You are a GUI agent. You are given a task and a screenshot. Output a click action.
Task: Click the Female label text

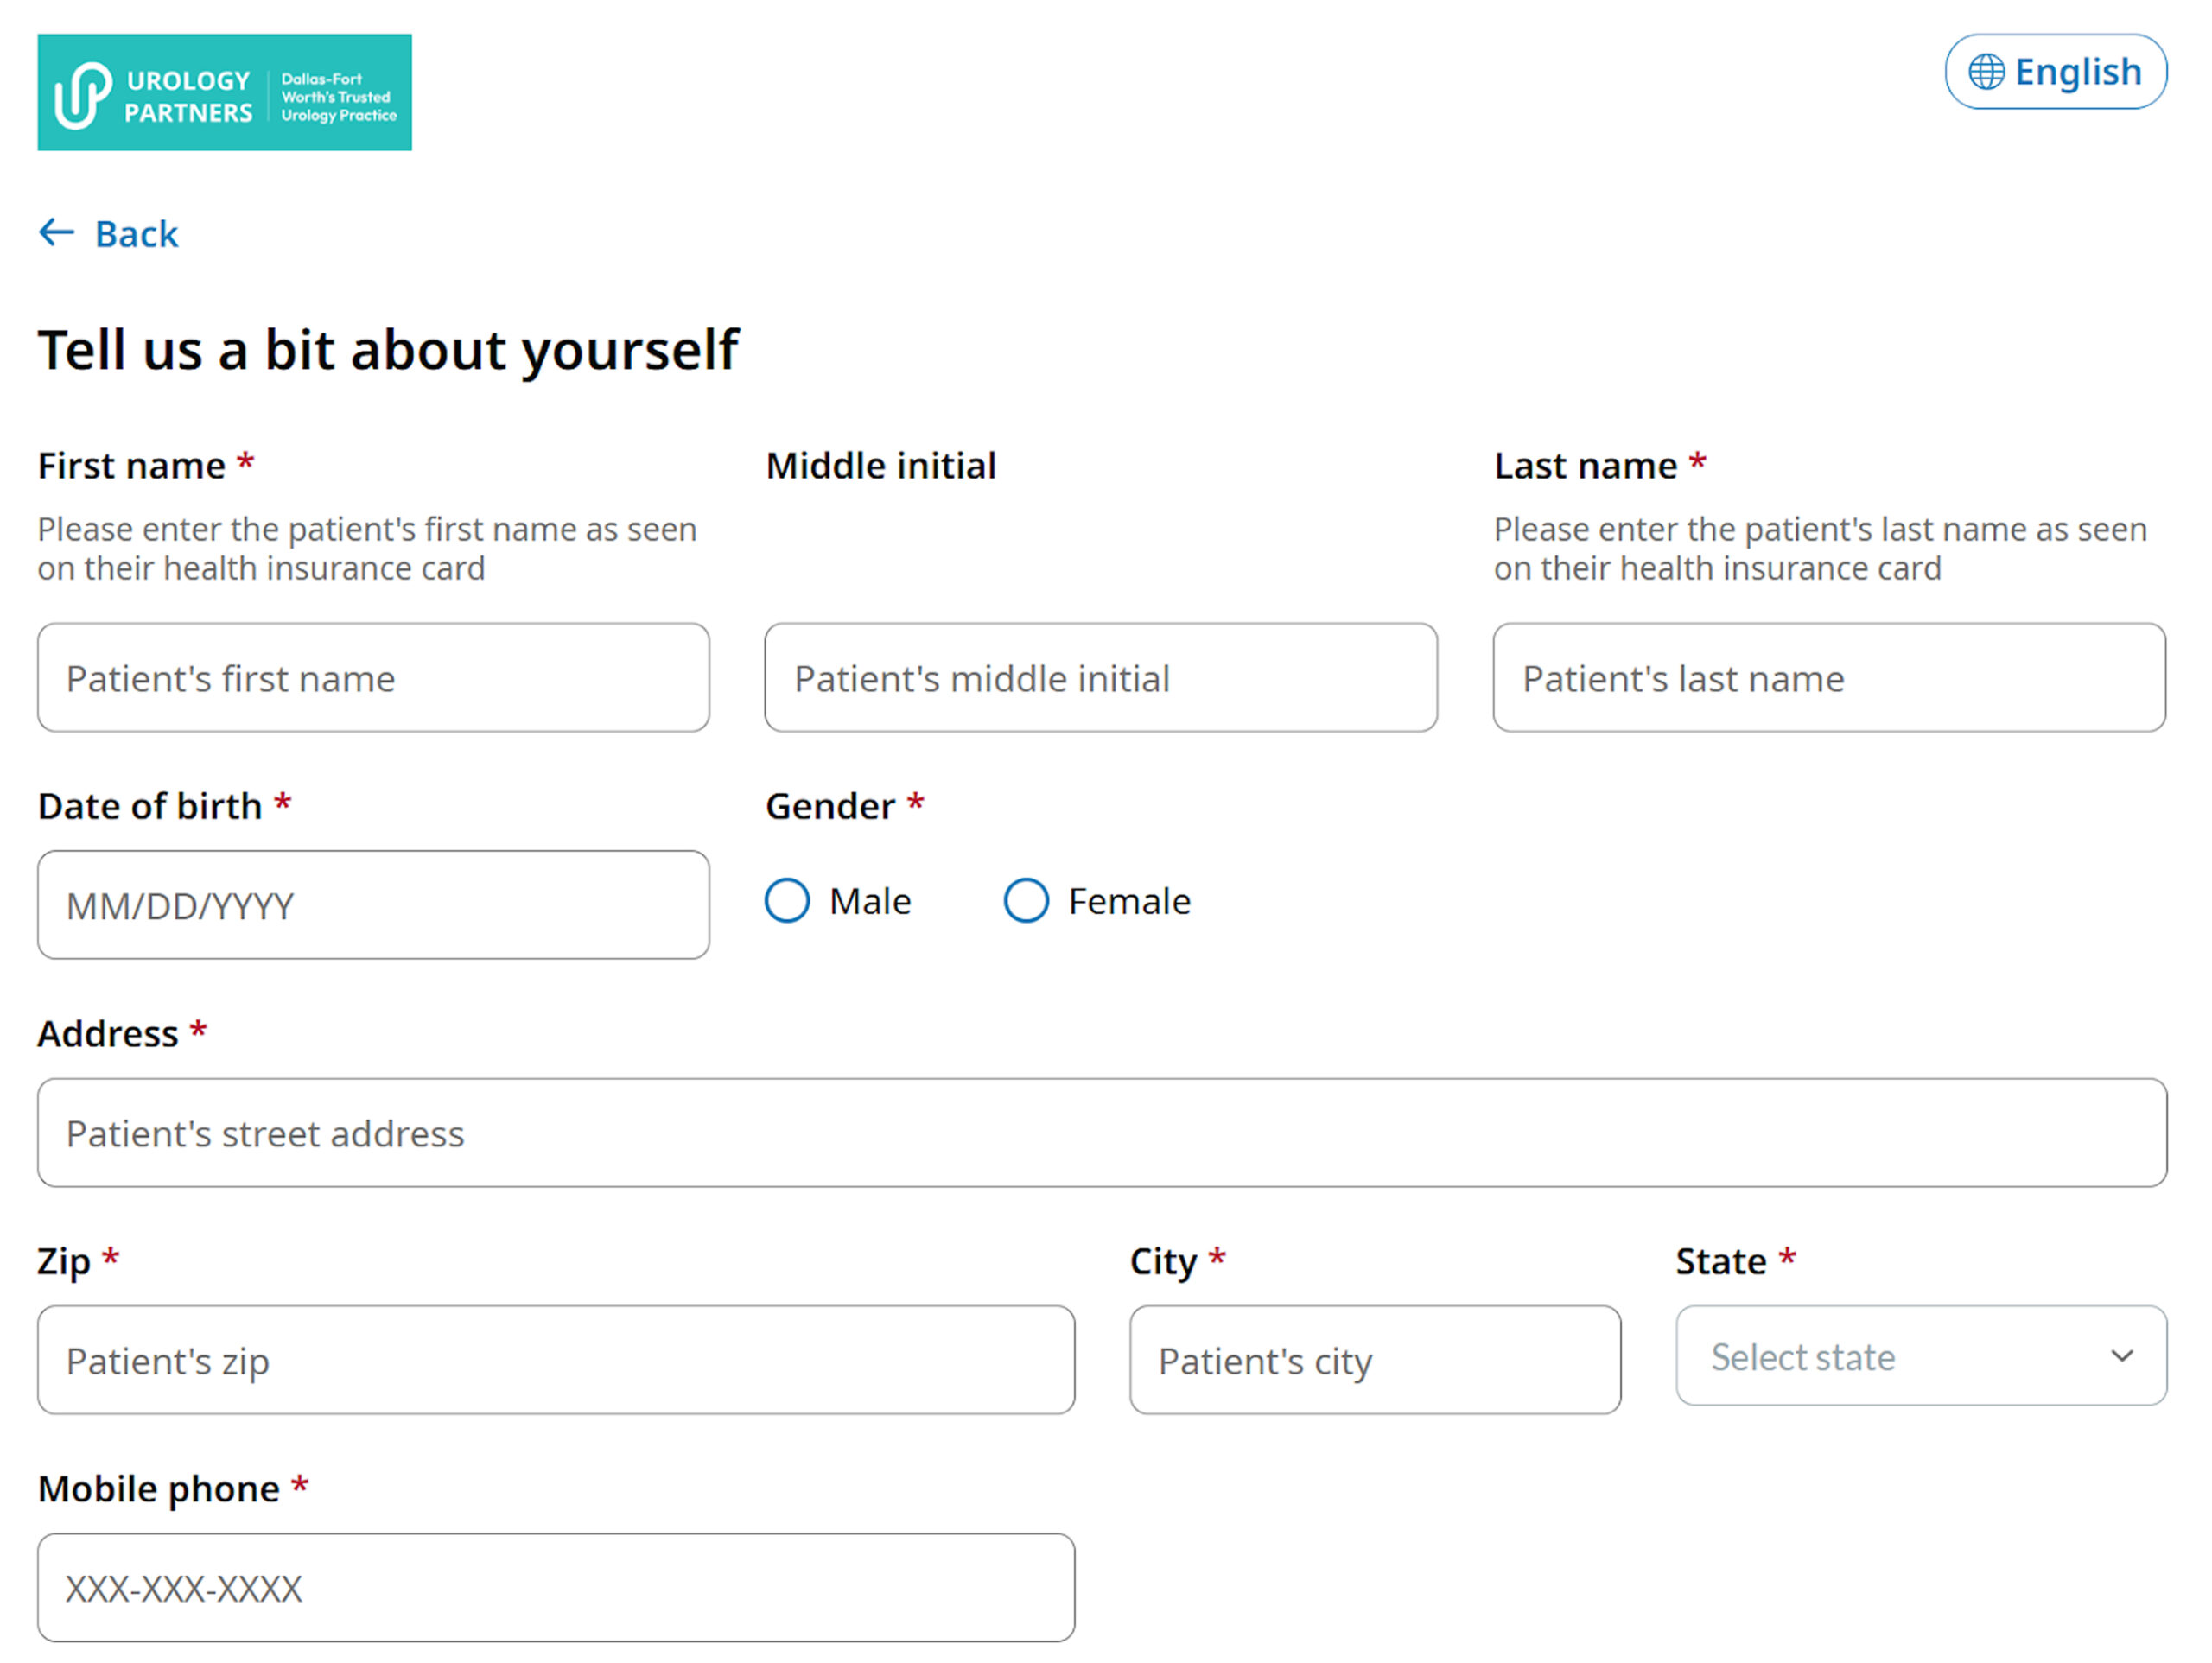[1129, 901]
